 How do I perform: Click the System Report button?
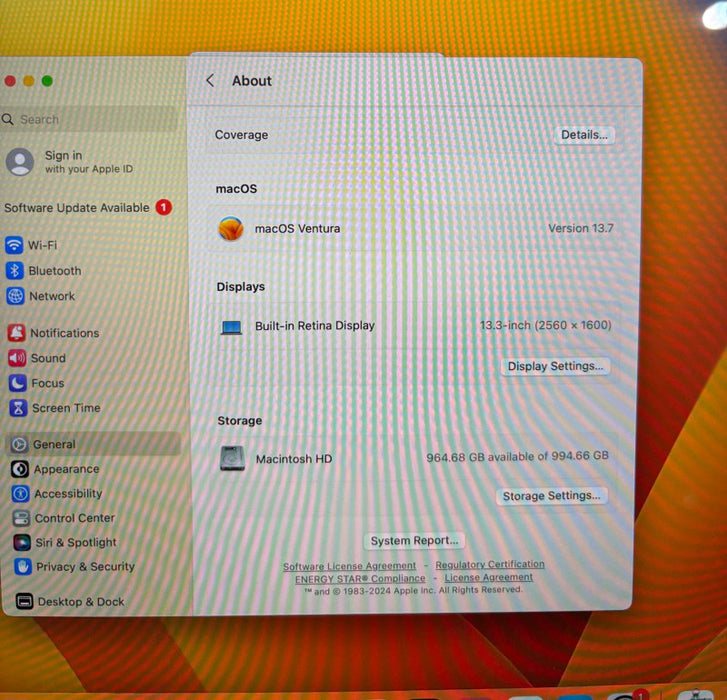pos(414,541)
